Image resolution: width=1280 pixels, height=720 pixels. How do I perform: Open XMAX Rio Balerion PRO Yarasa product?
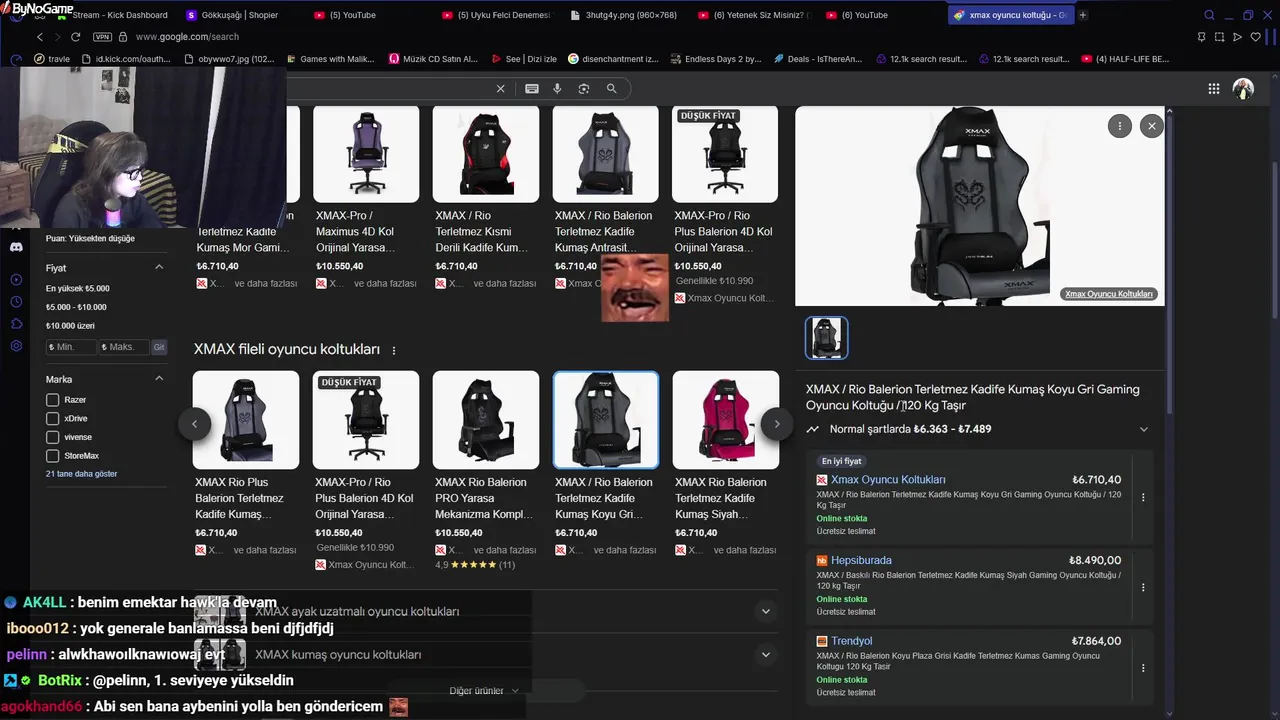pos(486,420)
